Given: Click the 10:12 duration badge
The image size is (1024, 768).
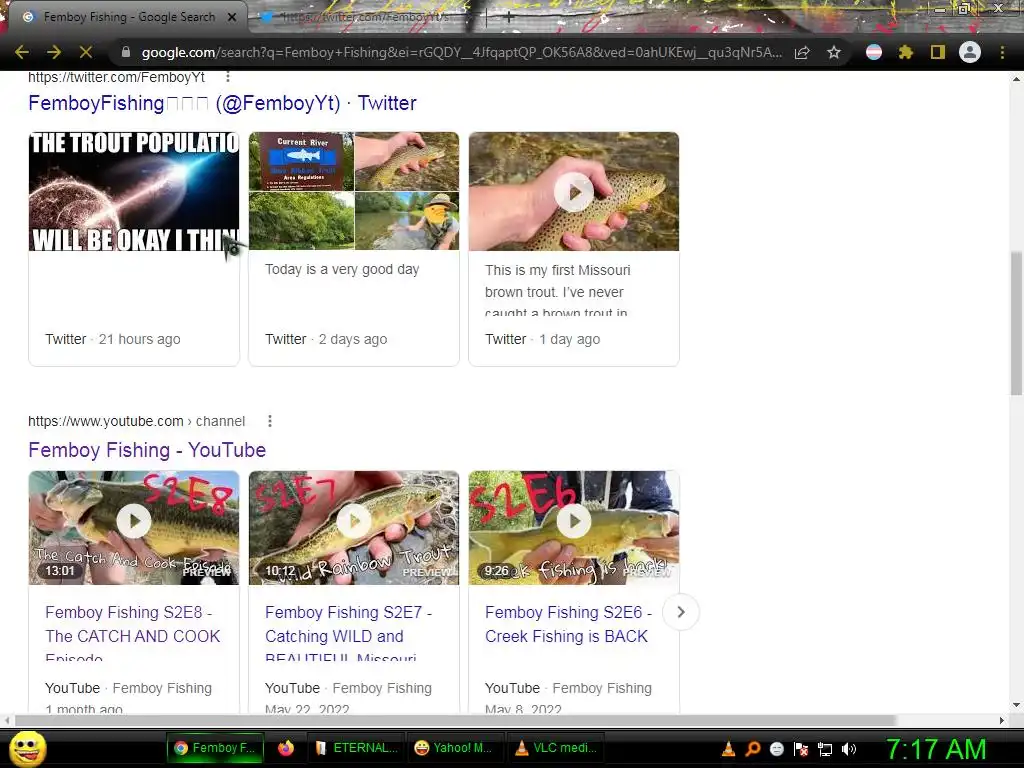Looking at the screenshot, I should (x=280, y=571).
